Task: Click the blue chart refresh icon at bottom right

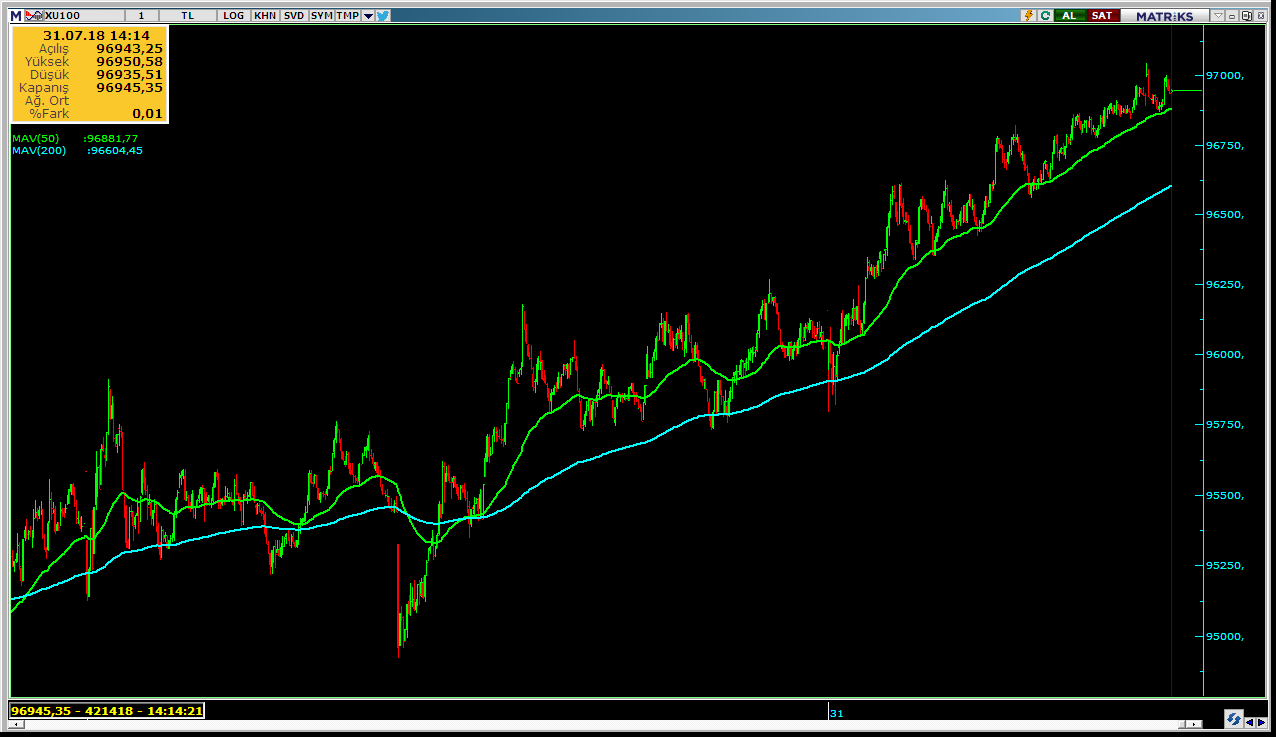Action: (1233, 719)
